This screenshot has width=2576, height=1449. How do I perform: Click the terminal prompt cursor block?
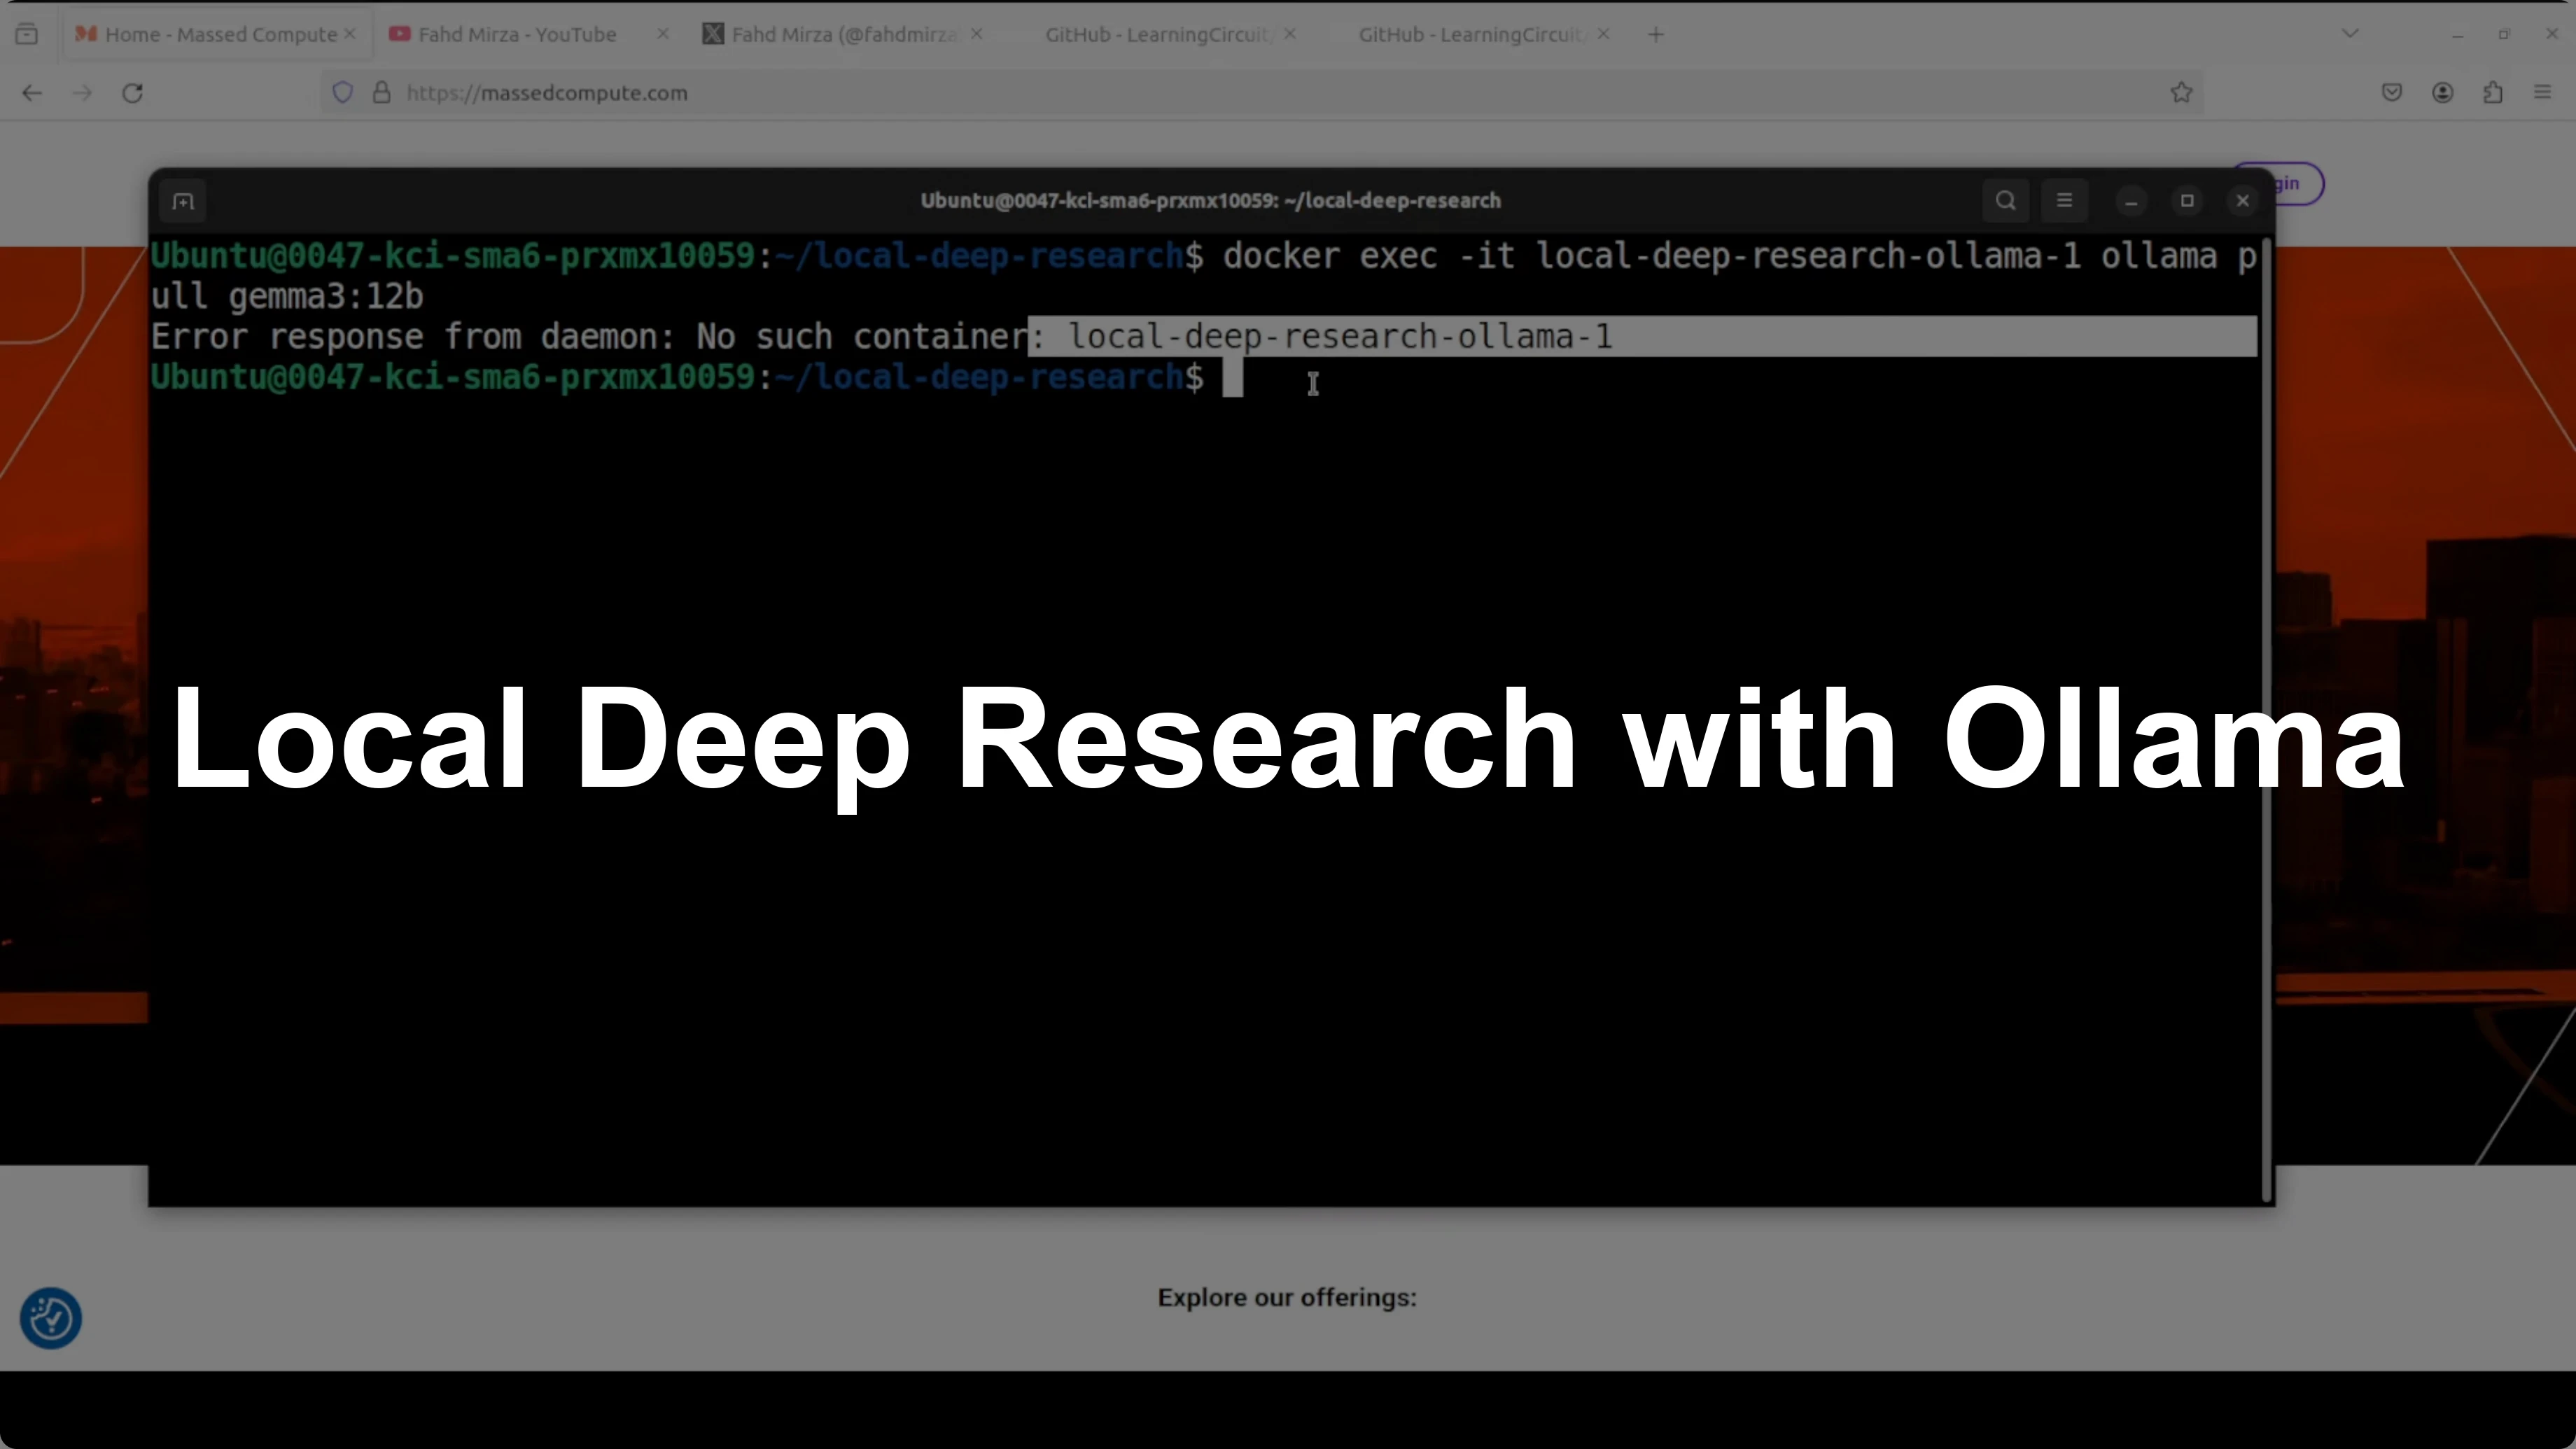1232,378
